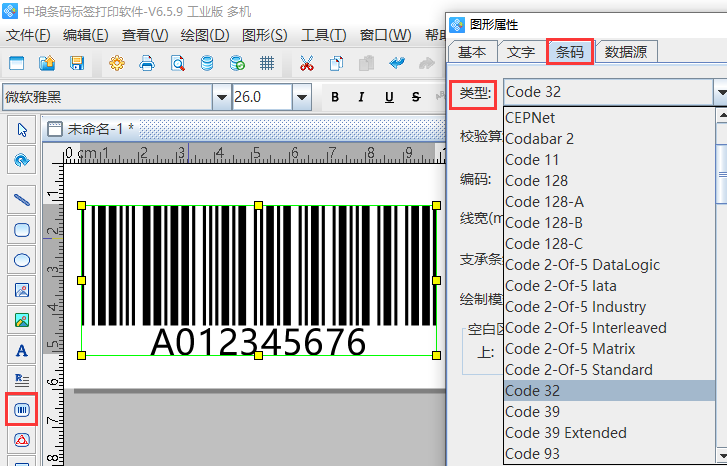Choose Code 128-A from the type list
727x466 pixels.
click(610, 202)
